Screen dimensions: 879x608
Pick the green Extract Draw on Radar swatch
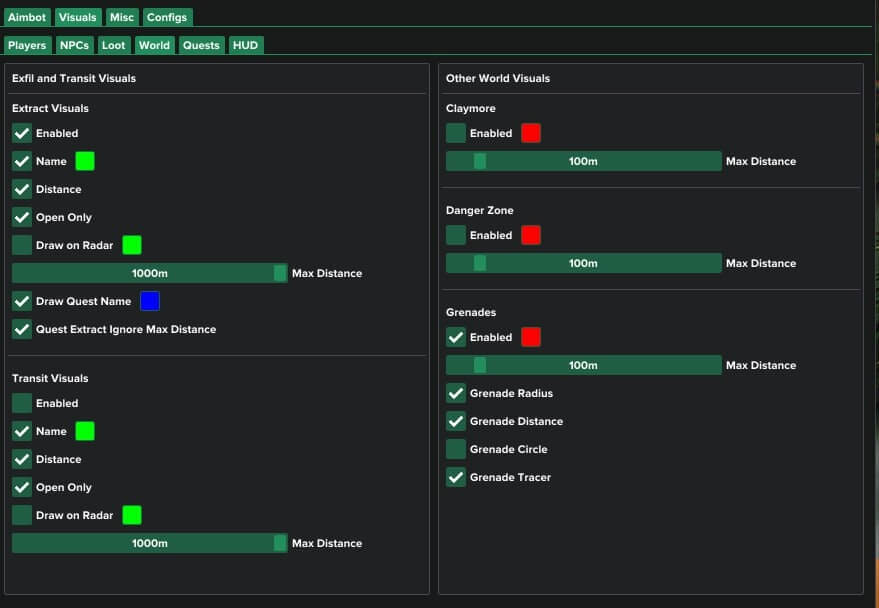132,245
